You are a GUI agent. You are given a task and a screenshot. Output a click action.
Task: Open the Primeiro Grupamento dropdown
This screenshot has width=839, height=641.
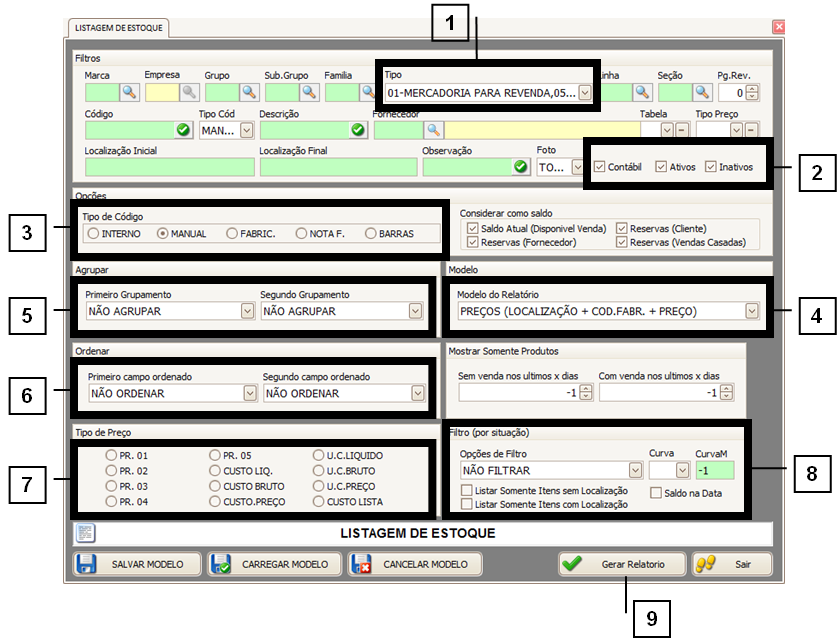tap(247, 311)
